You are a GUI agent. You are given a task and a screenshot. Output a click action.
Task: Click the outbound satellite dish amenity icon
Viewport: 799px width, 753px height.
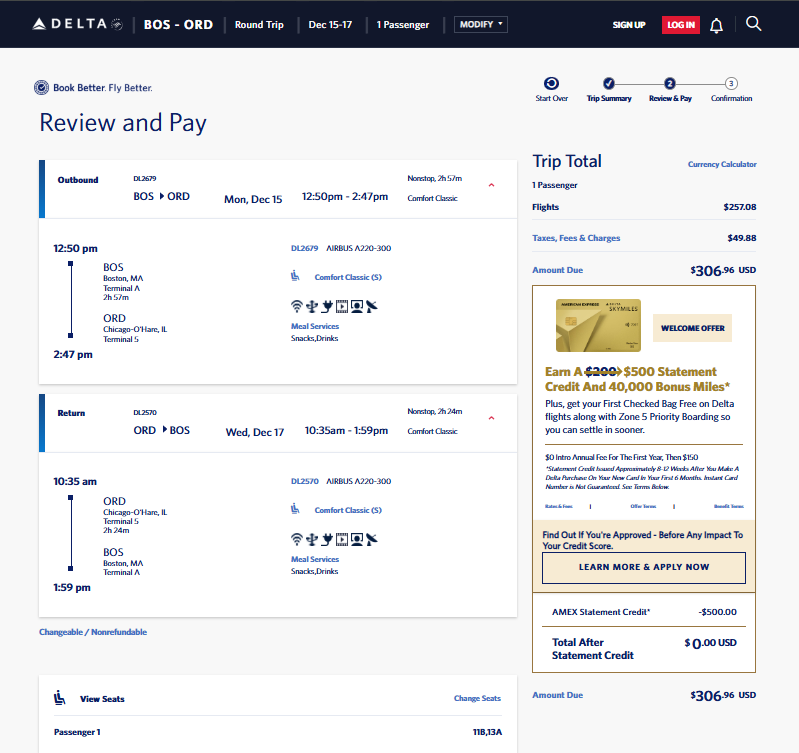coord(372,306)
